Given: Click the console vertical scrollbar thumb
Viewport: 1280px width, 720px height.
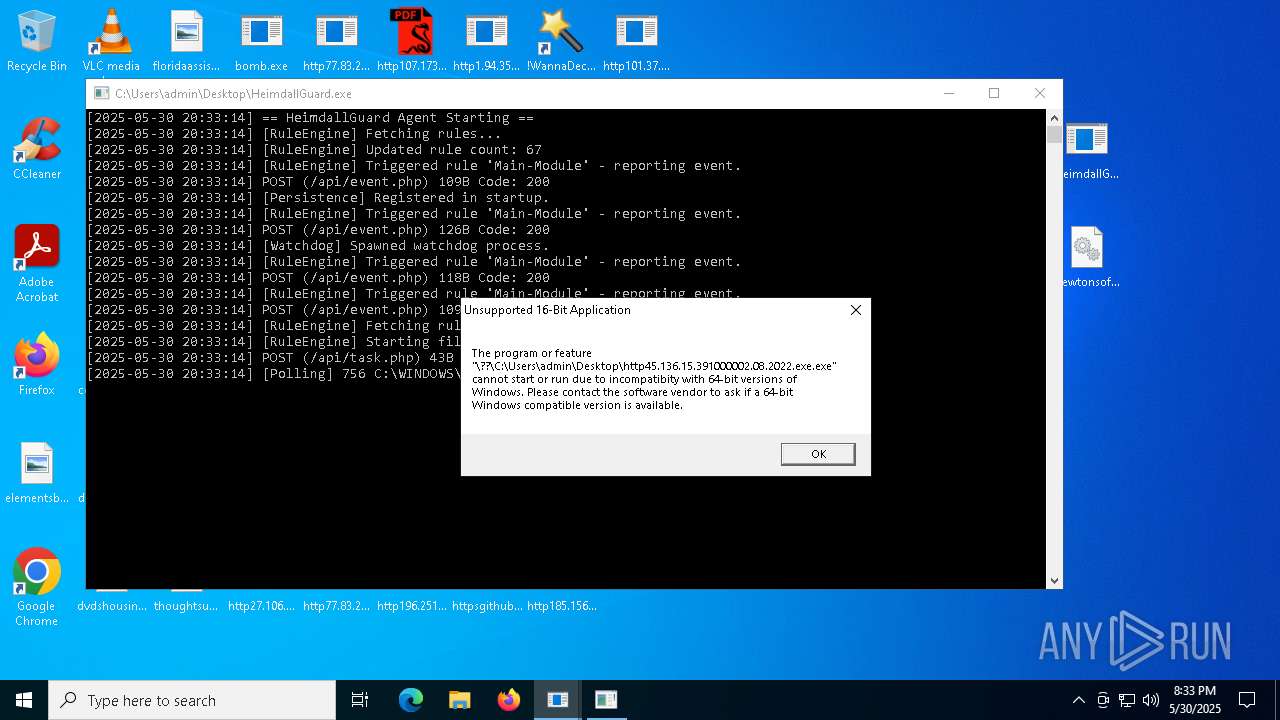Looking at the screenshot, I should tap(1054, 135).
